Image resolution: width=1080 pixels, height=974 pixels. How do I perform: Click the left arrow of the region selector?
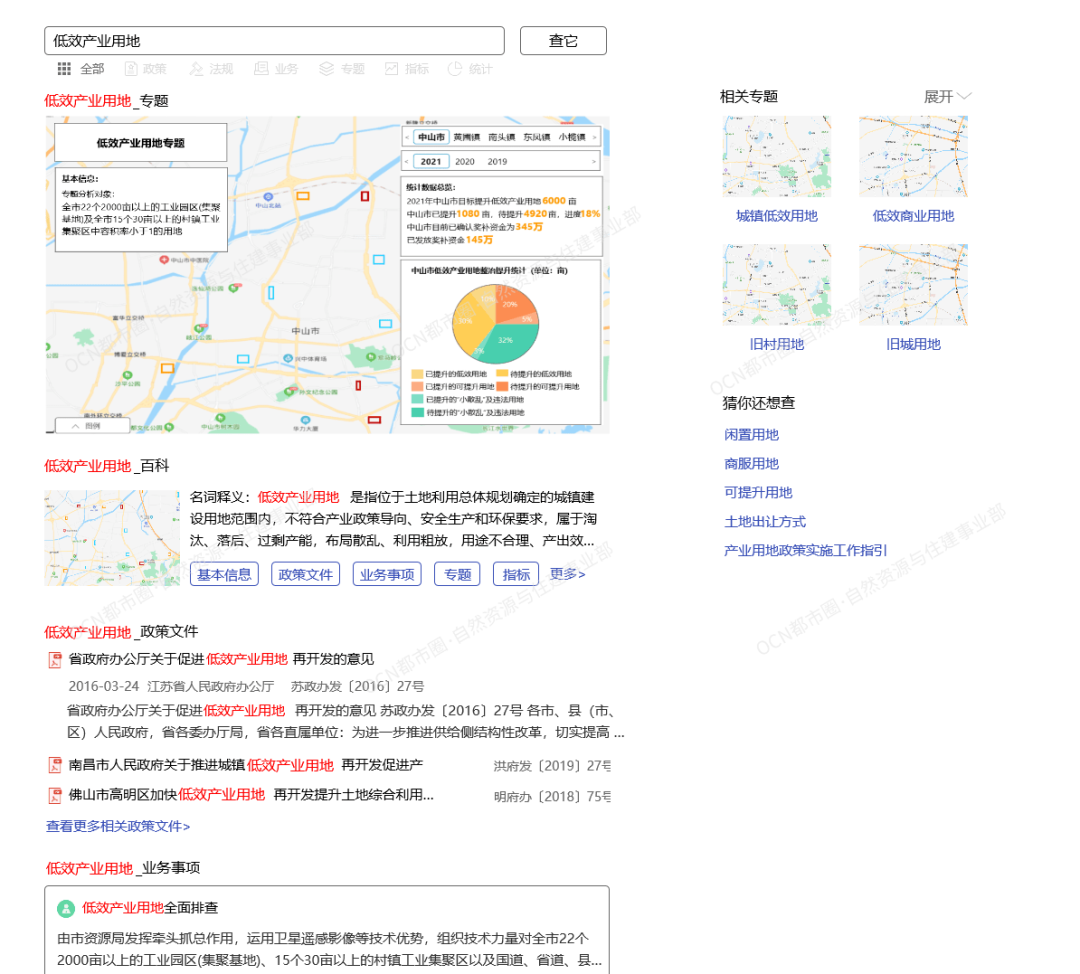(x=407, y=137)
